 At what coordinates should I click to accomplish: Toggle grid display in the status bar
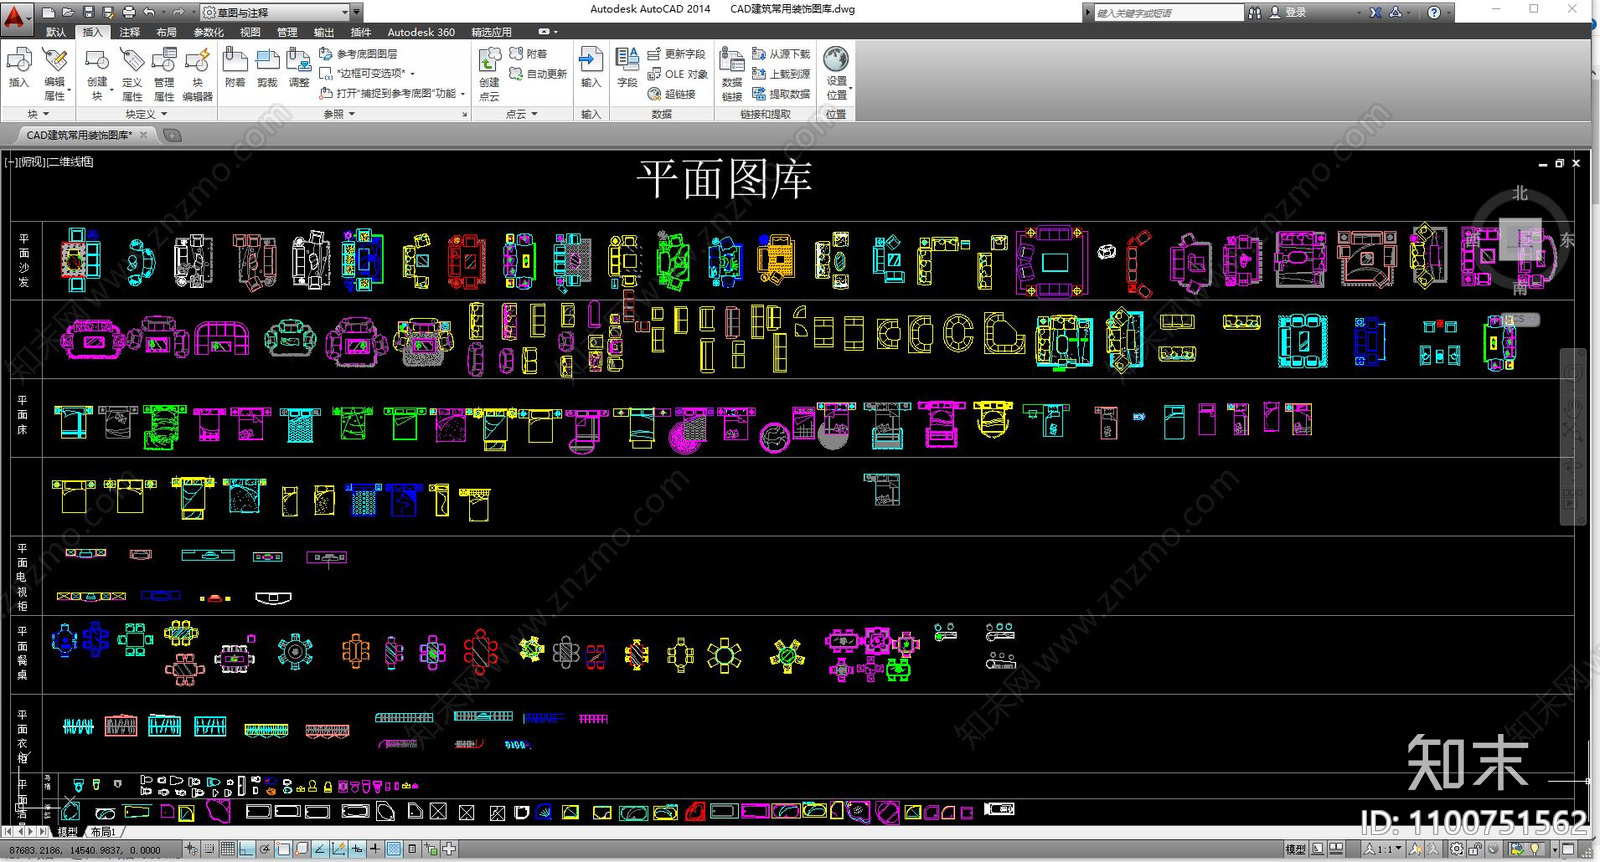point(228,849)
